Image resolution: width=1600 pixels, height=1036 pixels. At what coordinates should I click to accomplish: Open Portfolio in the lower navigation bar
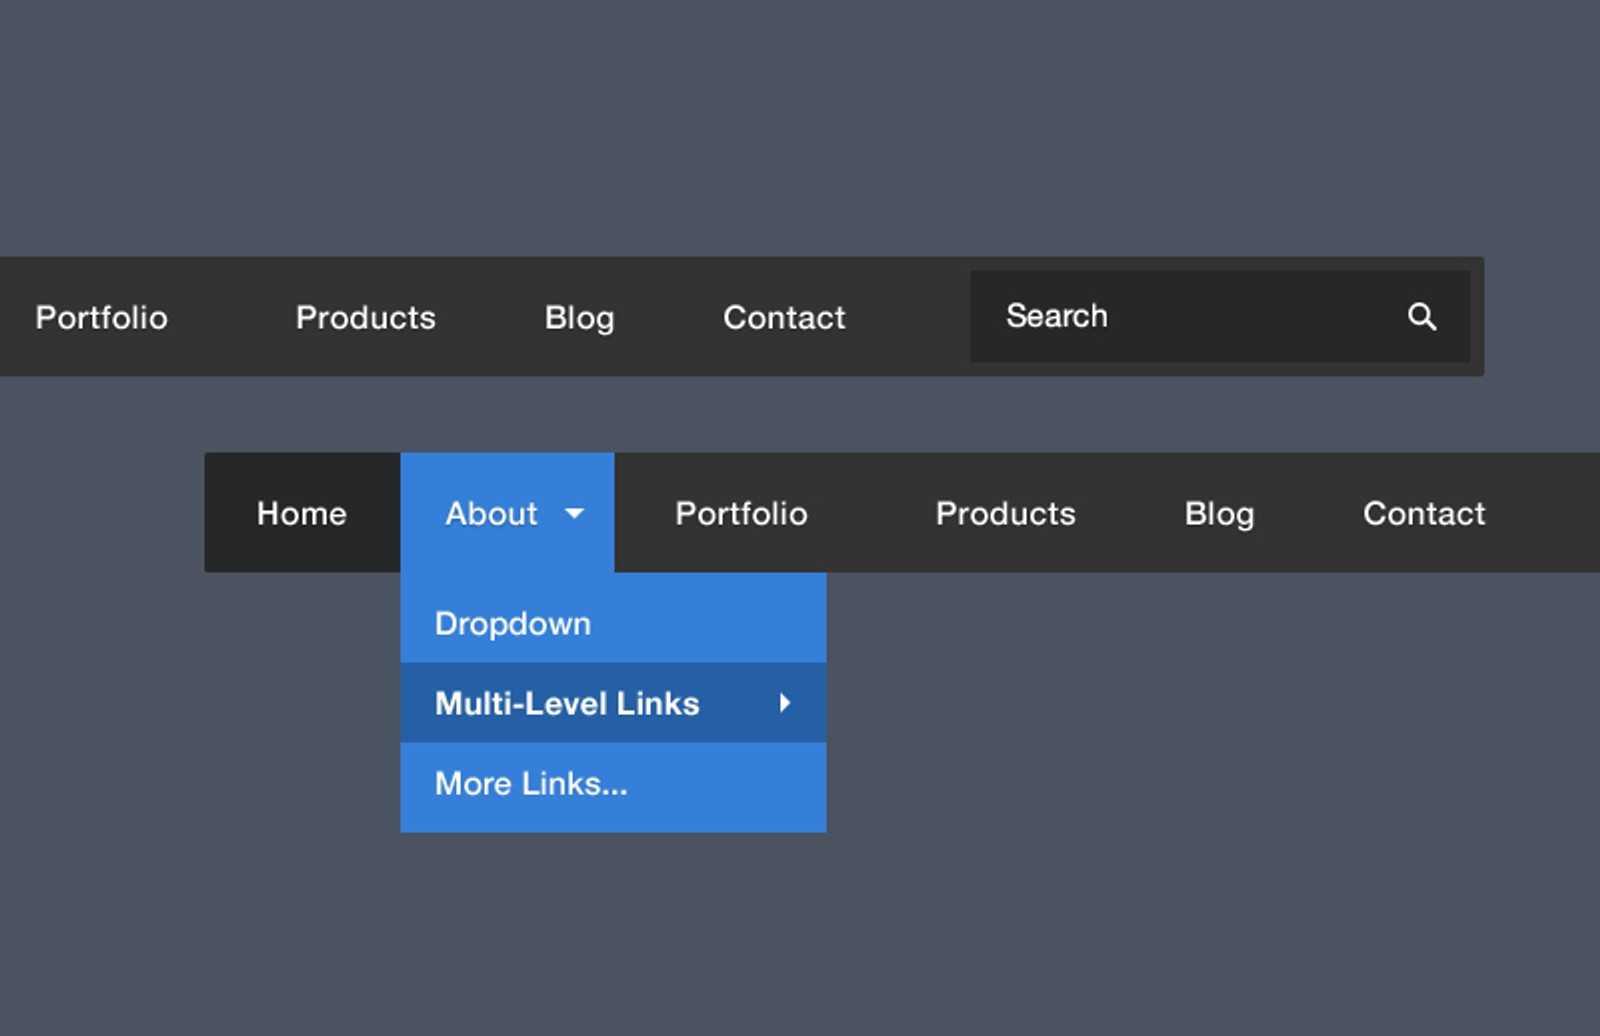741,514
